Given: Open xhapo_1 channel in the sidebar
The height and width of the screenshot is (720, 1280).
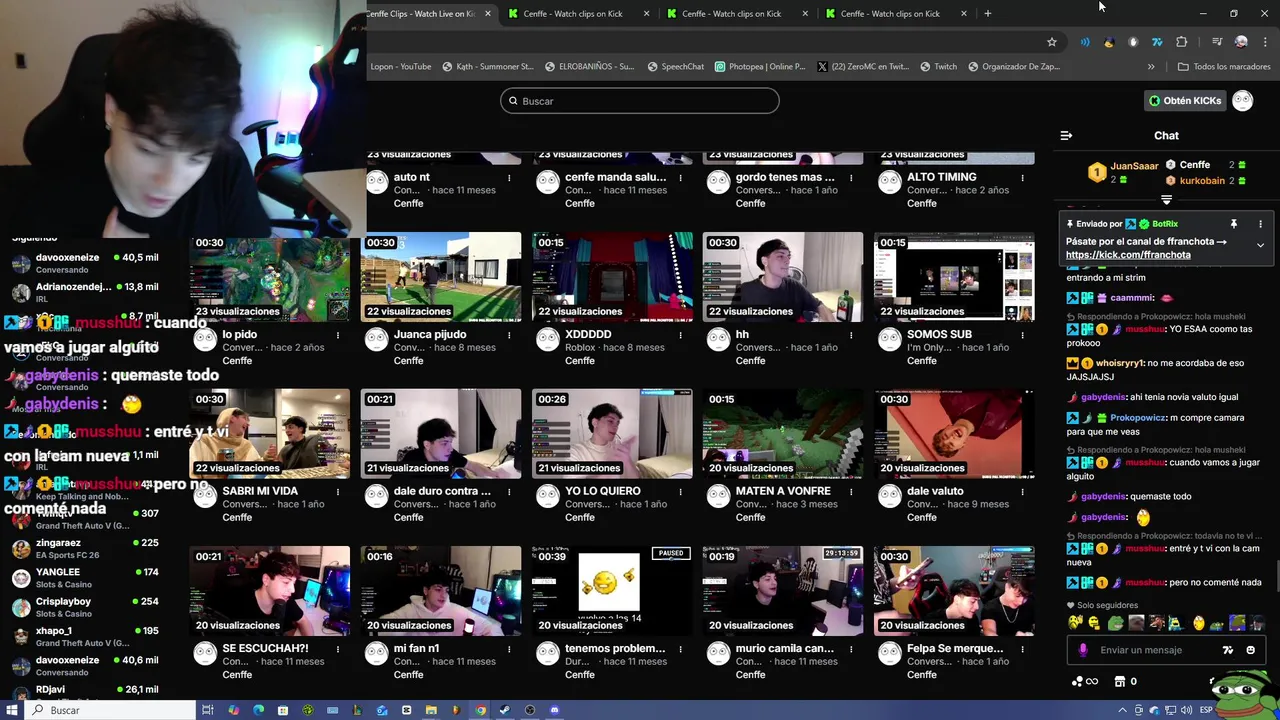Looking at the screenshot, I should pos(85,637).
